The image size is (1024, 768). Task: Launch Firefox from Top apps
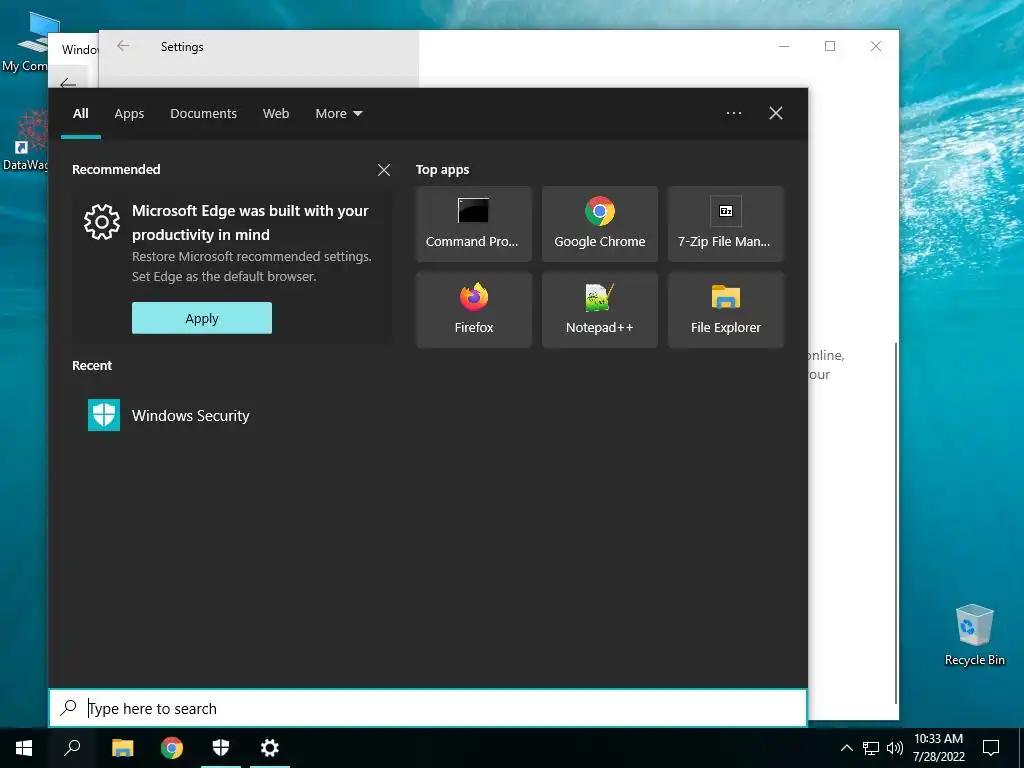click(473, 310)
